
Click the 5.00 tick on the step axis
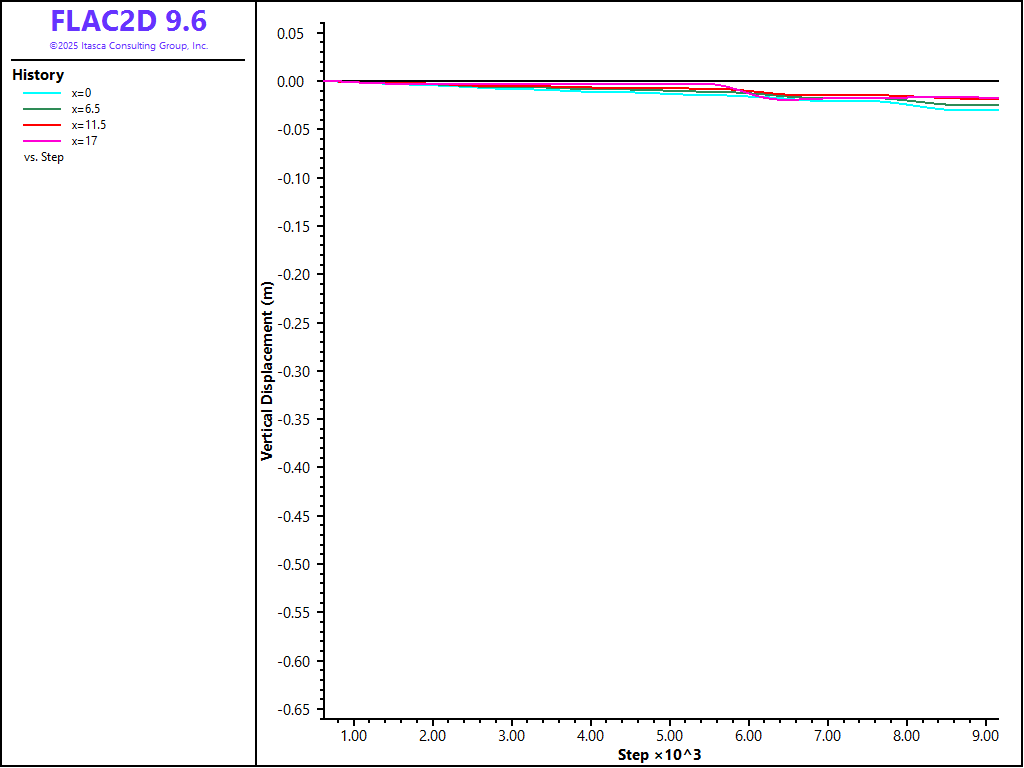pos(669,736)
